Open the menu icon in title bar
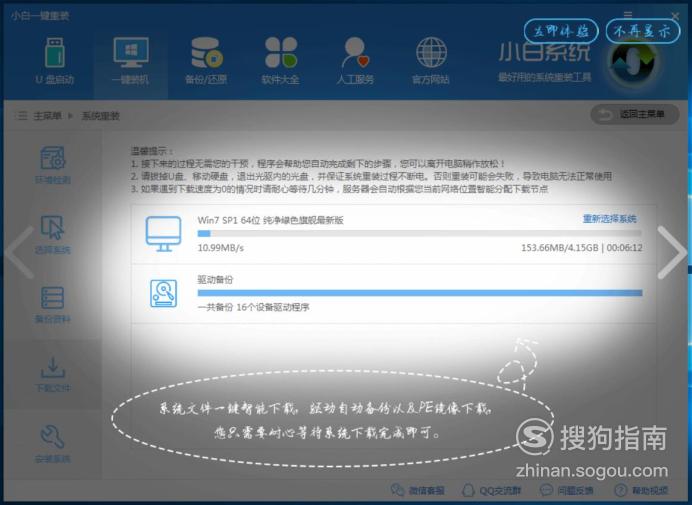692x505 pixels. 628,15
